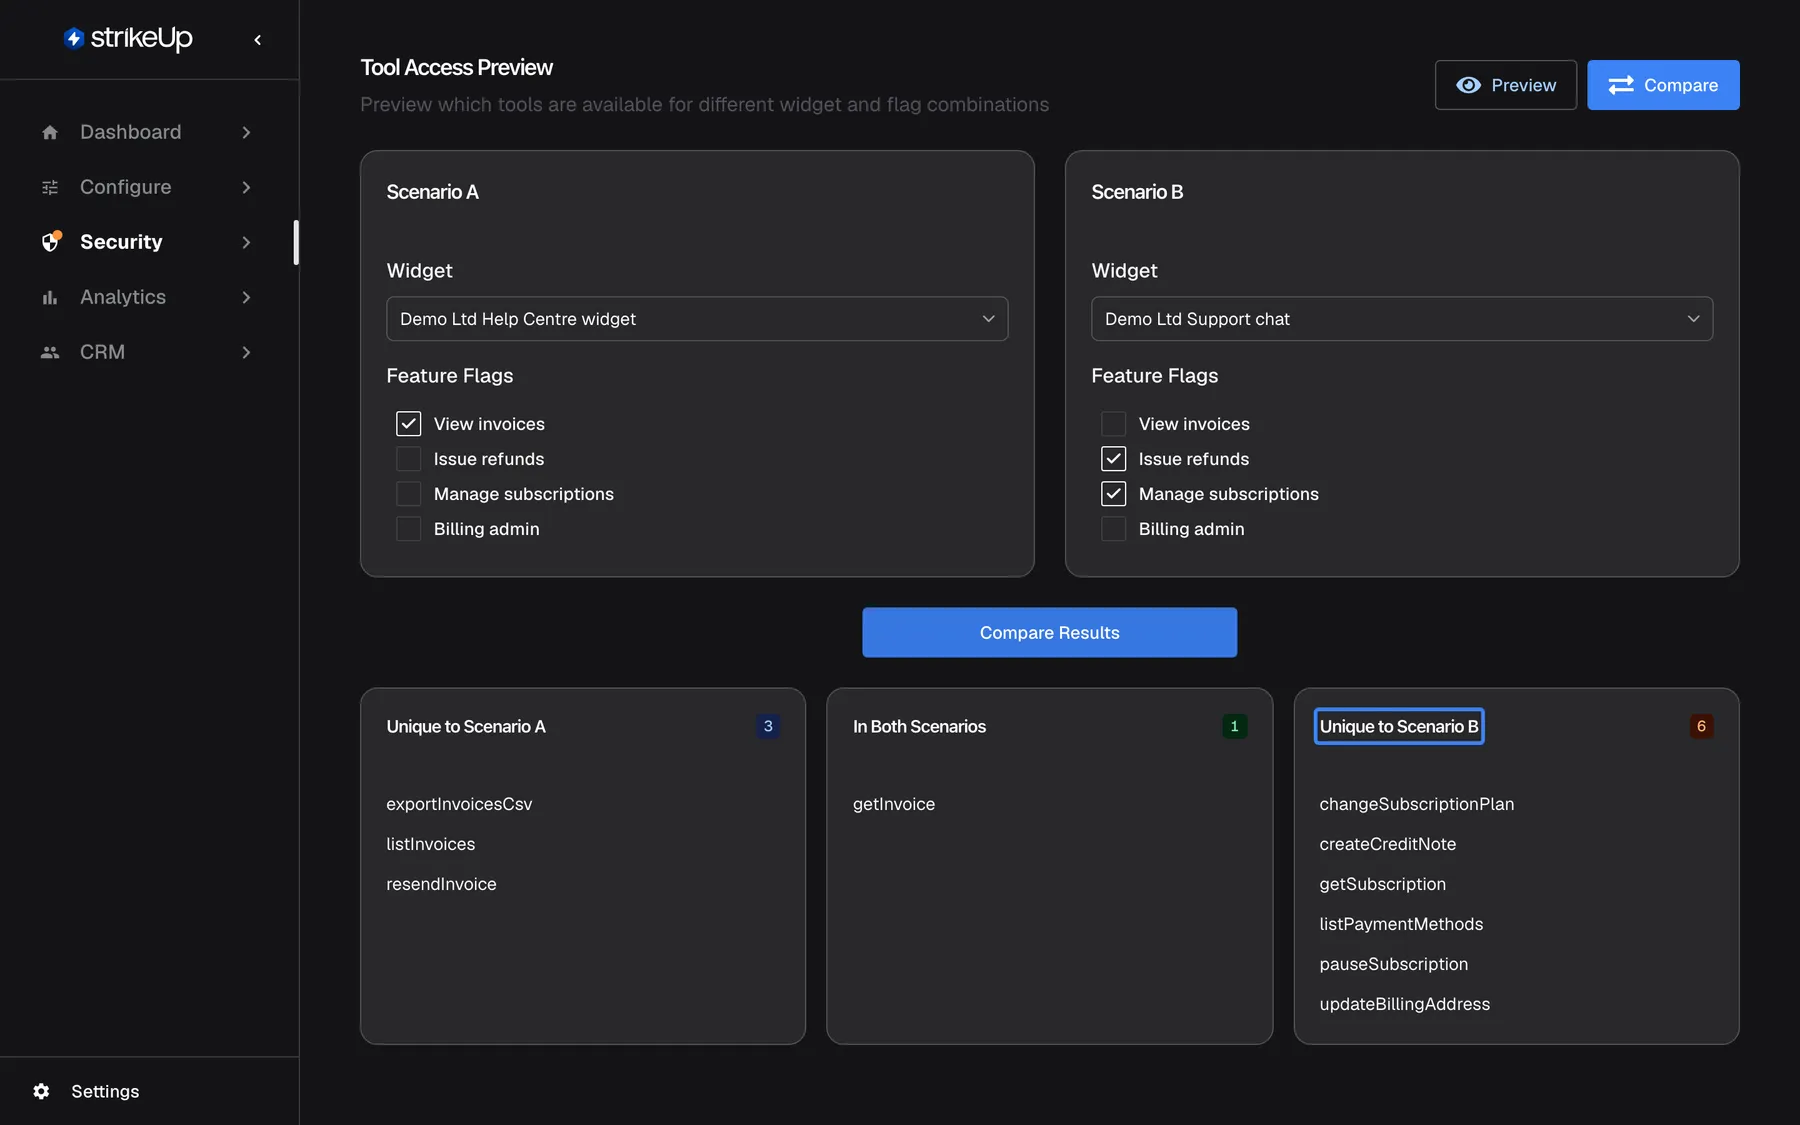Screen dimensions: 1800x1125
Task: Open Scenario B Widget dropdown
Action: point(1402,319)
